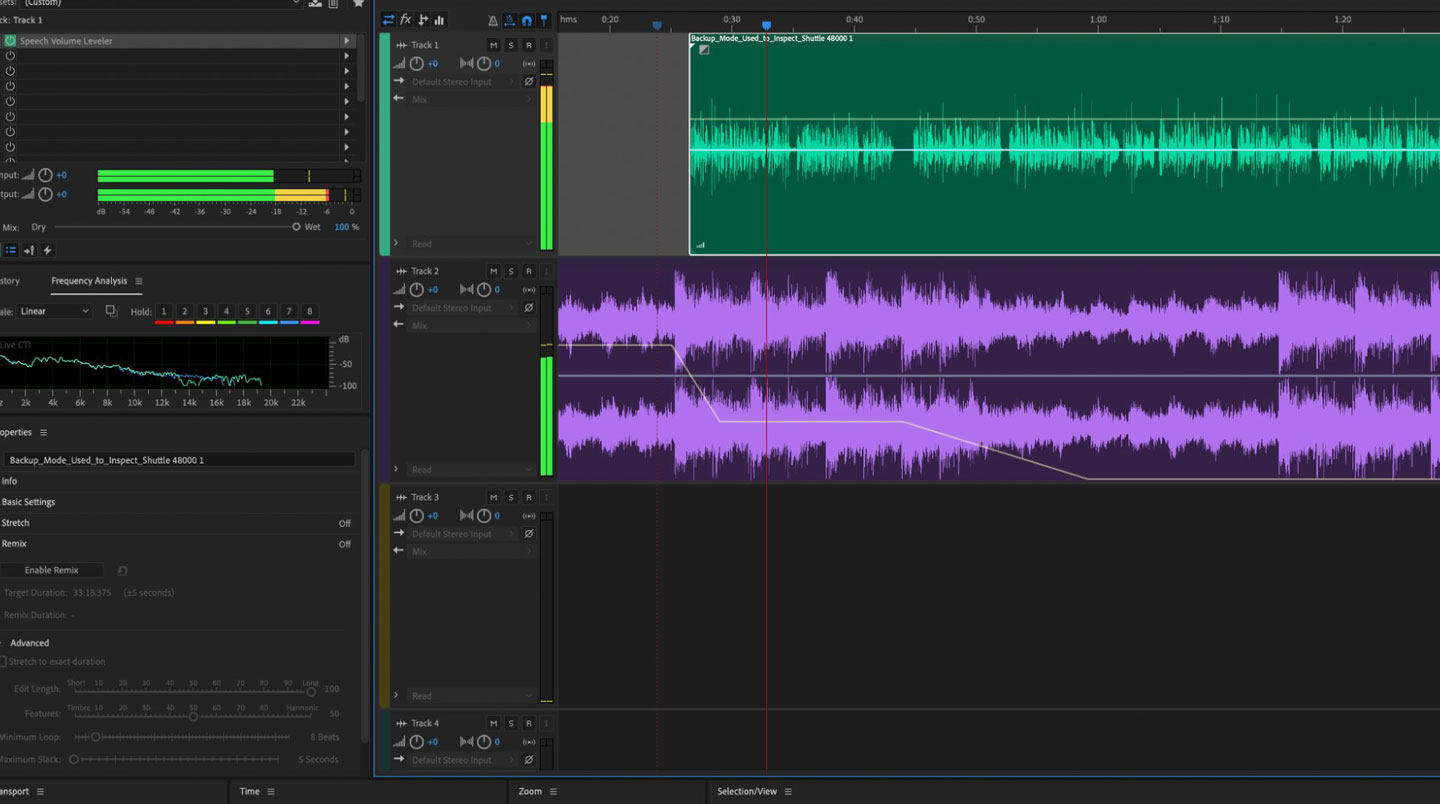Click the Dry/Wet mix slider handle
1440x804 pixels.
click(296, 227)
